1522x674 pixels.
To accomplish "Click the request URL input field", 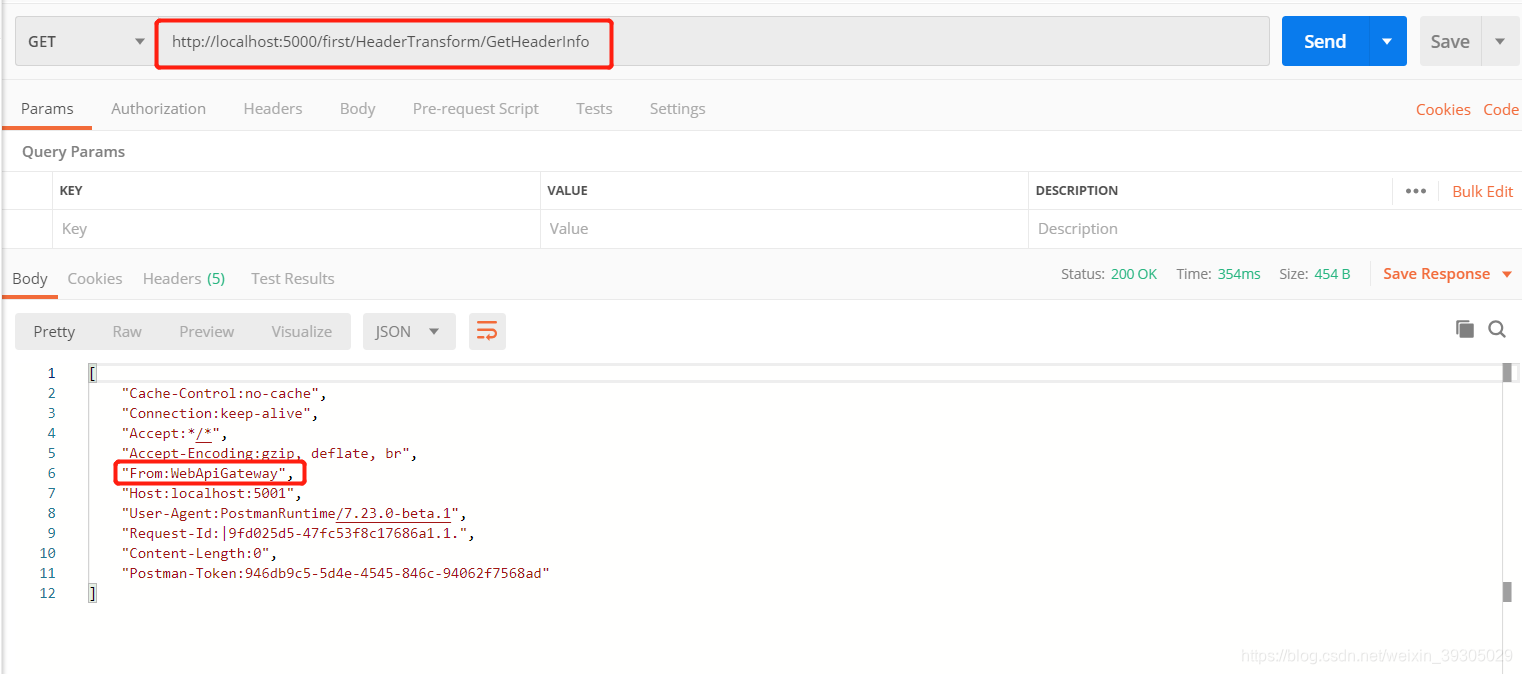I will (x=712, y=42).
